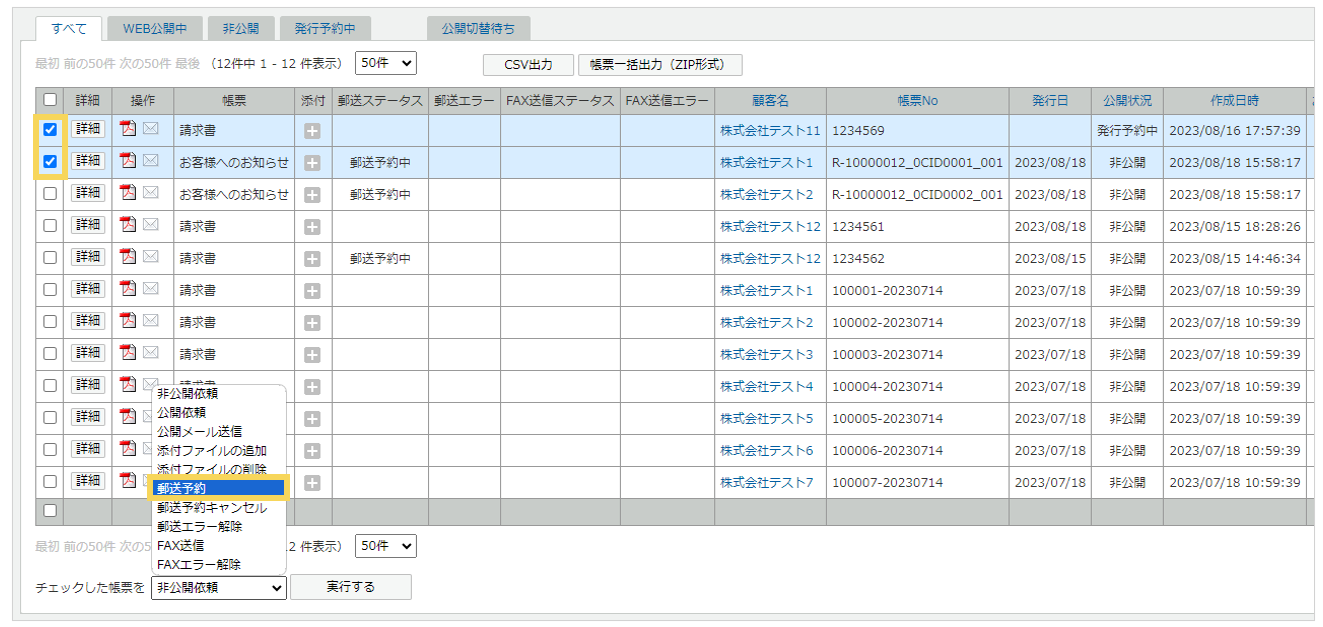Uncheck the first row's checkbox
Viewport: 1323px width, 627px height.
[x=50, y=129]
